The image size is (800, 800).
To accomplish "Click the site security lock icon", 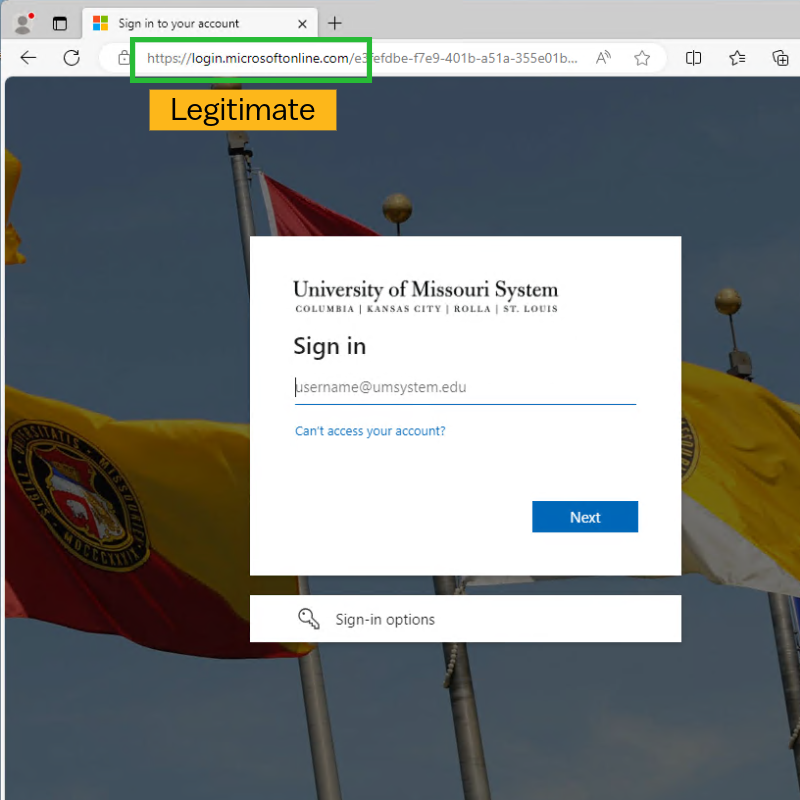I will (x=124, y=58).
